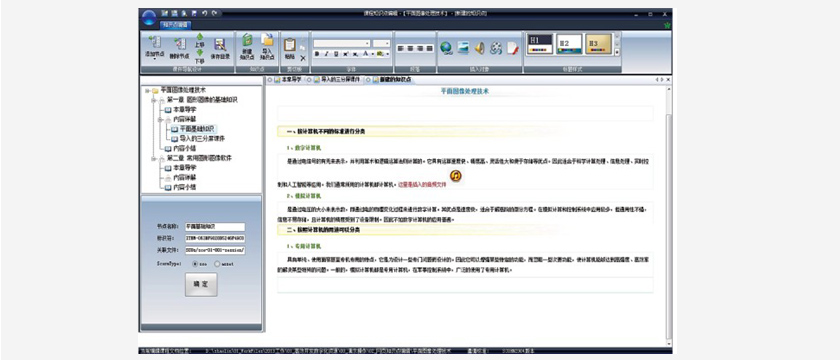Click the 确定 confirm button
Image resolution: width=840 pixels, height=360 pixels.
201,284
